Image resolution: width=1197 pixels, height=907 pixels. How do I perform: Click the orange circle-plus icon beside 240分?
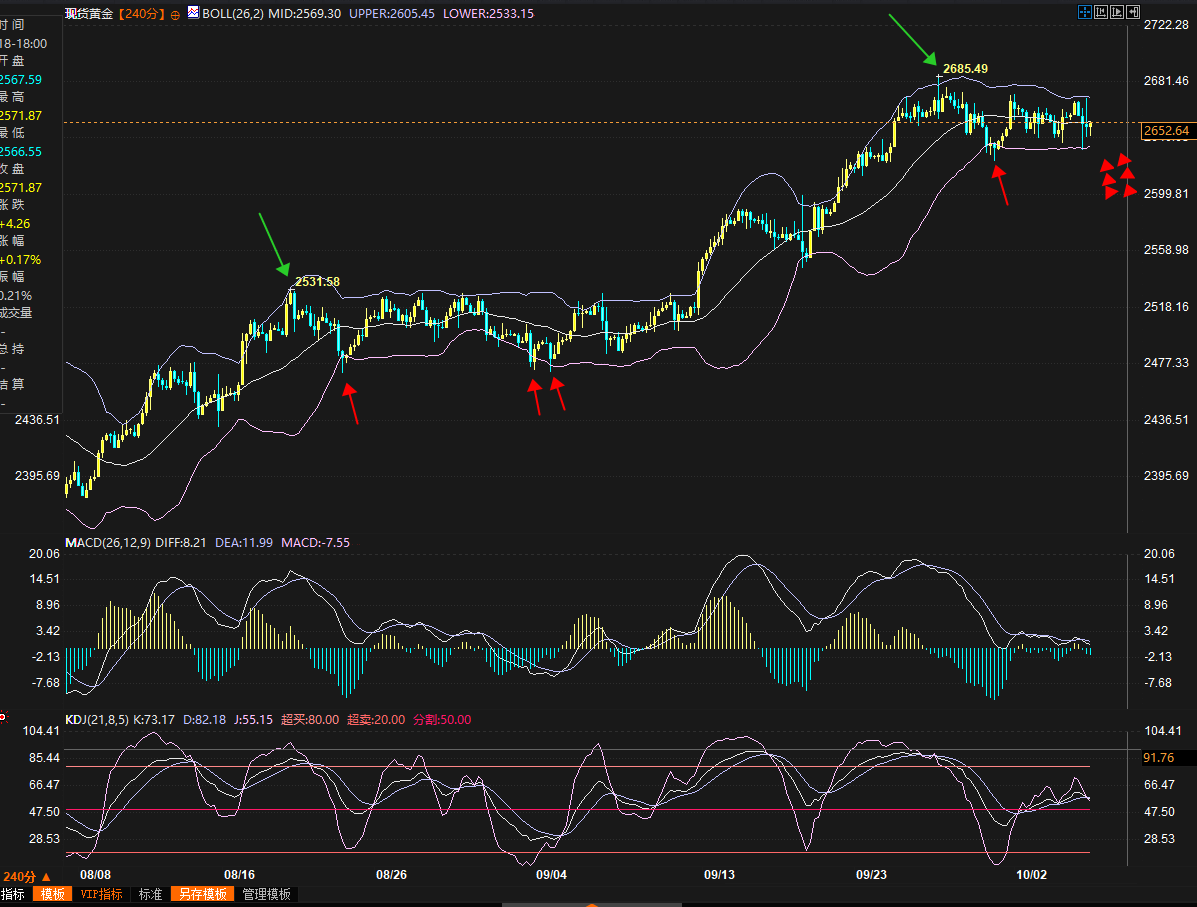(176, 14)
